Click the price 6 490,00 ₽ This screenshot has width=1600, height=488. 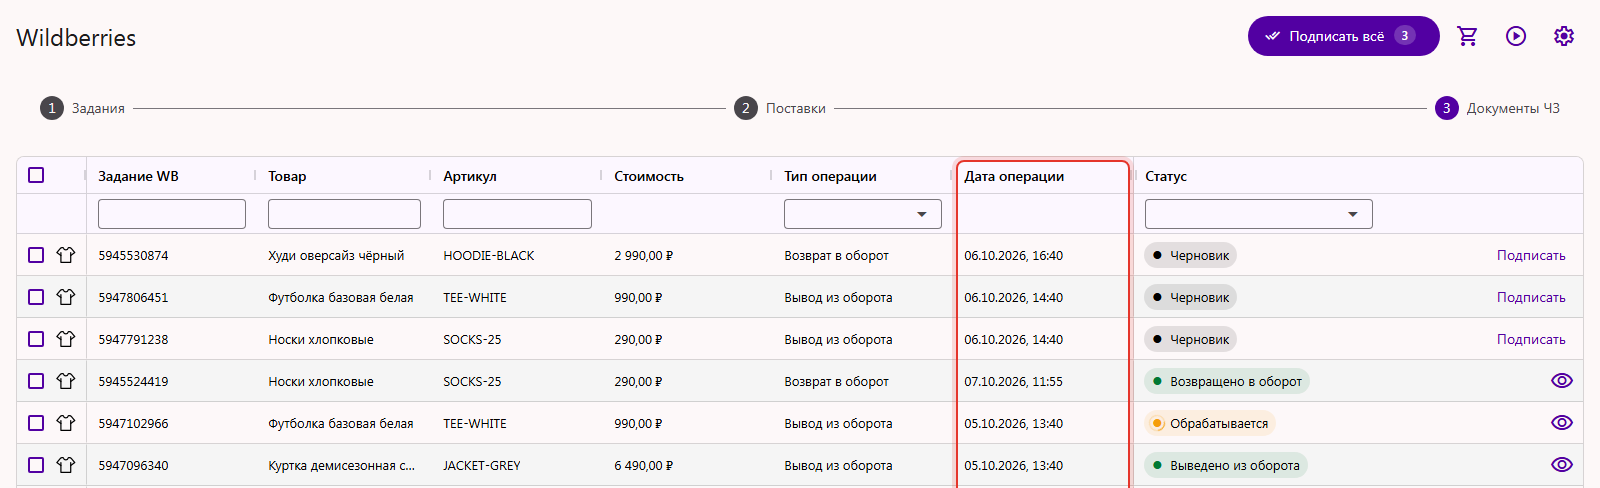[x=643, y=465]
